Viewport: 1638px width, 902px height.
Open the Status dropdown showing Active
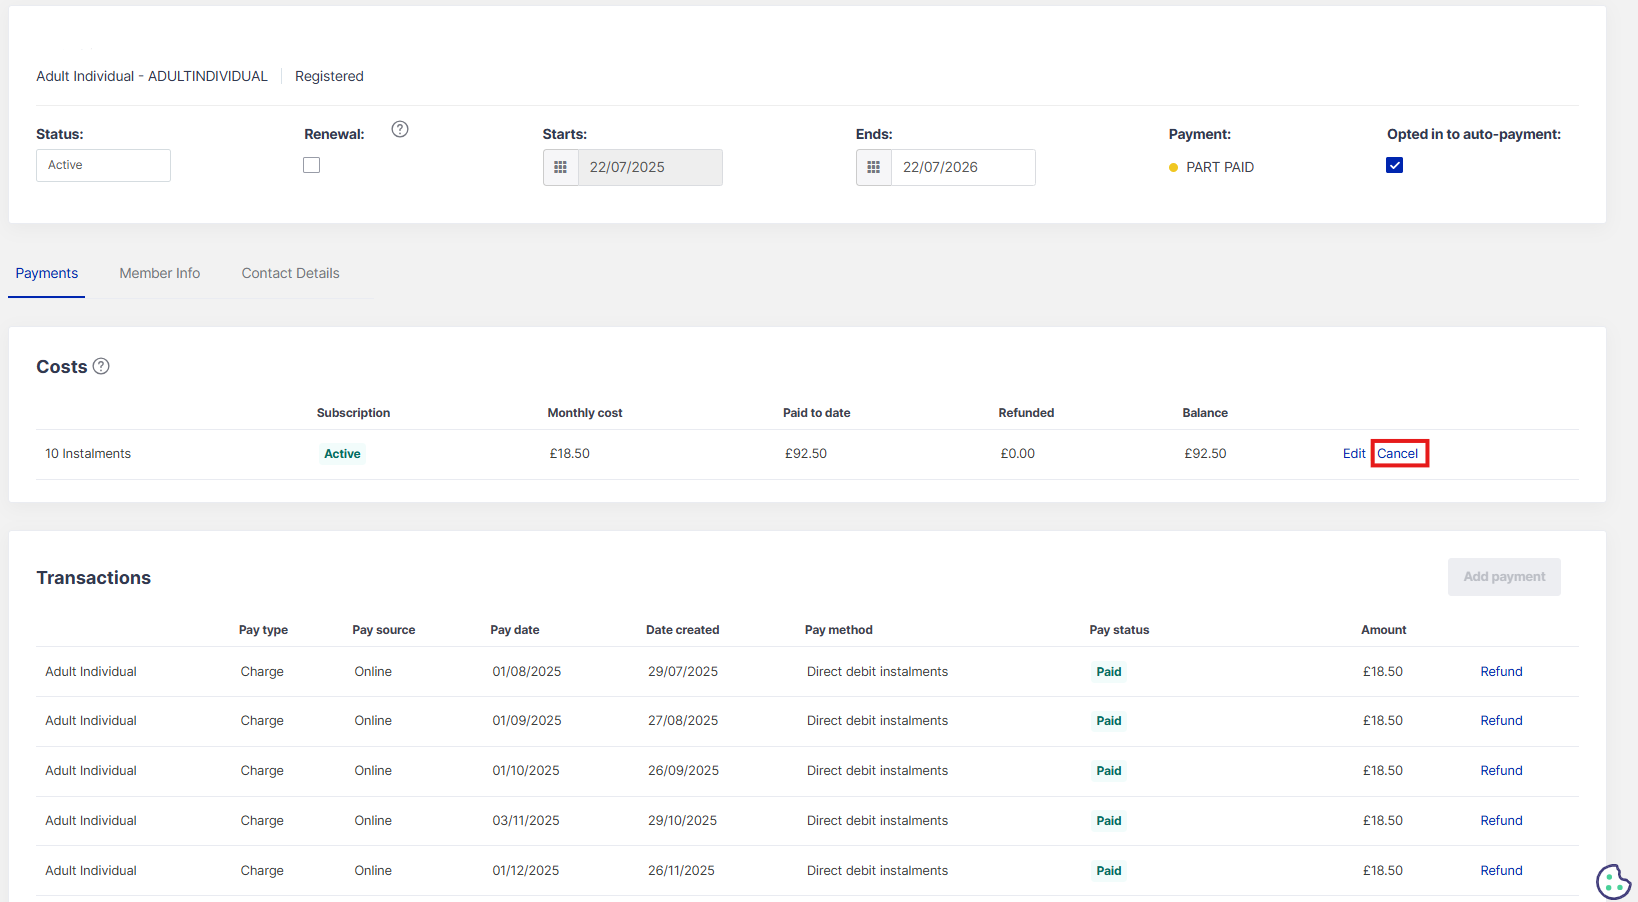(103, 165)
